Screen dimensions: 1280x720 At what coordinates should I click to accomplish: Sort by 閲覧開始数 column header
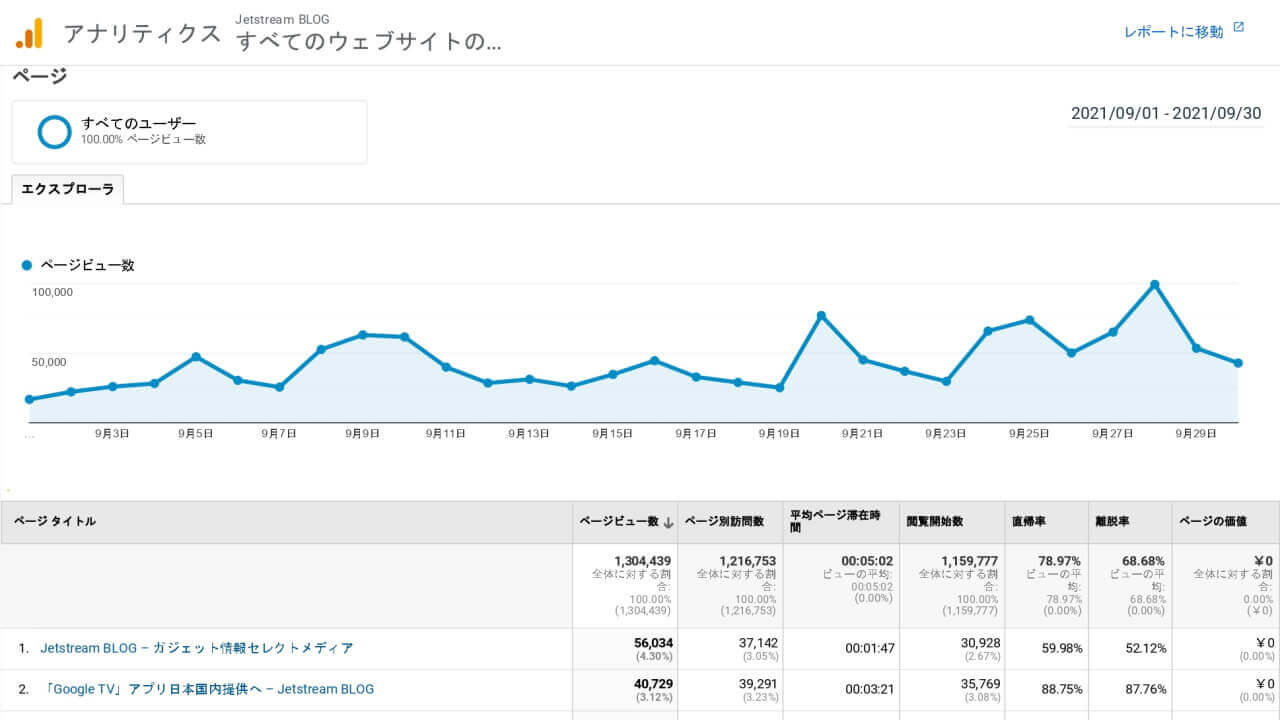tap(934, 521)
